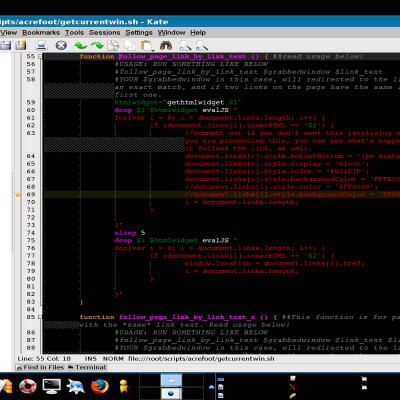Open Find using the binoculars icon
Screen dimensions: 400x400
point(166,45)
